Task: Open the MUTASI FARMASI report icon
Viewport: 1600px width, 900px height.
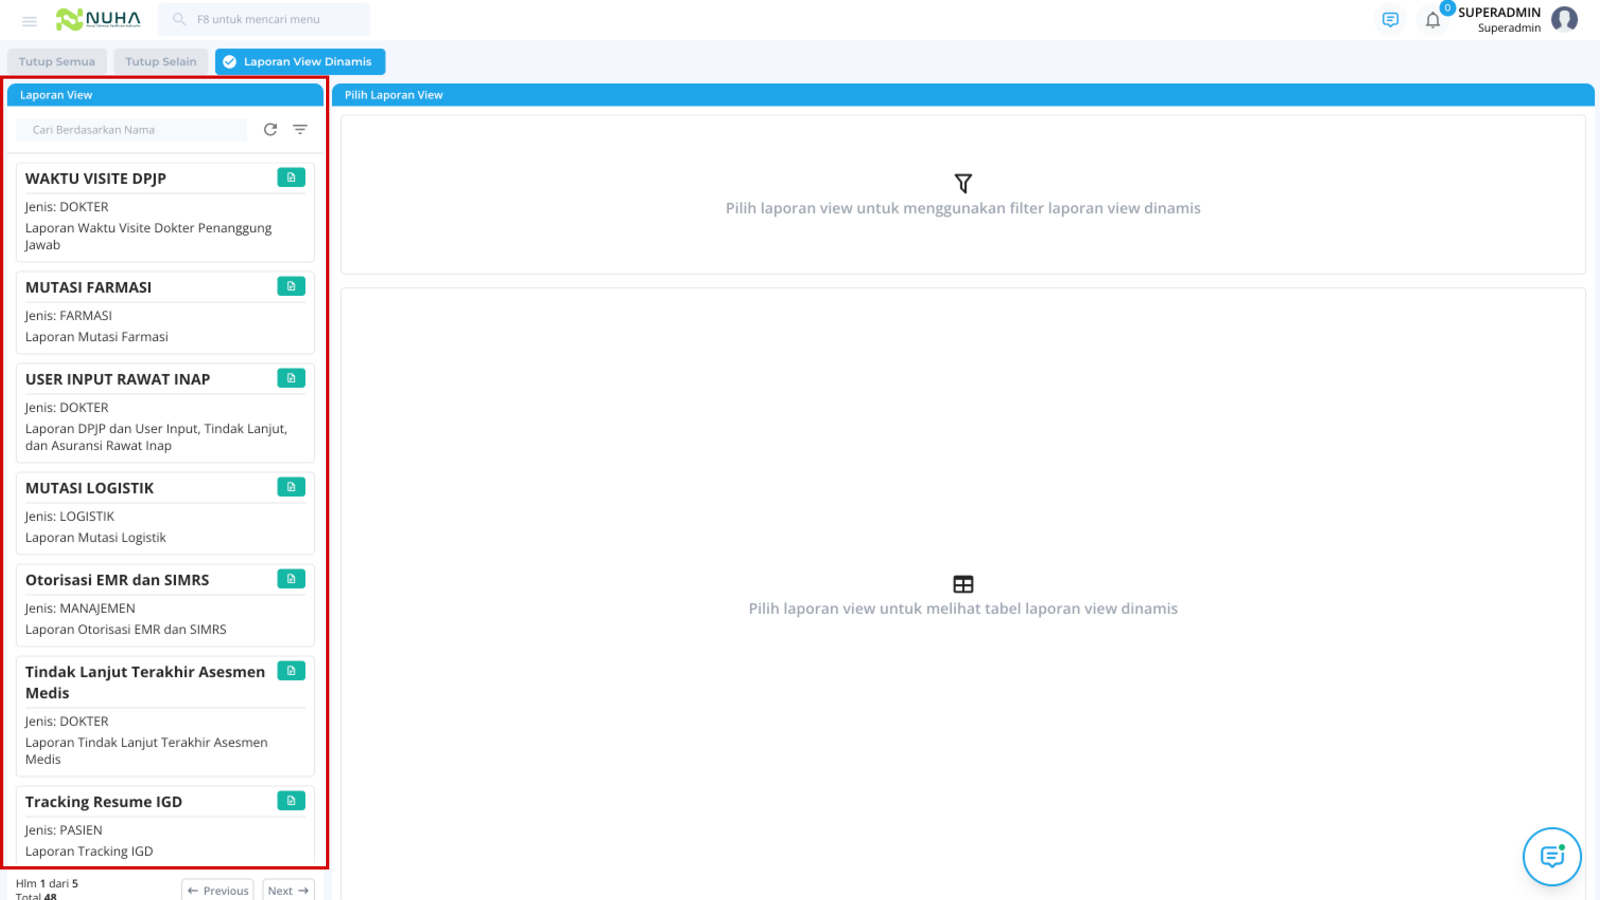Action: 291,286
